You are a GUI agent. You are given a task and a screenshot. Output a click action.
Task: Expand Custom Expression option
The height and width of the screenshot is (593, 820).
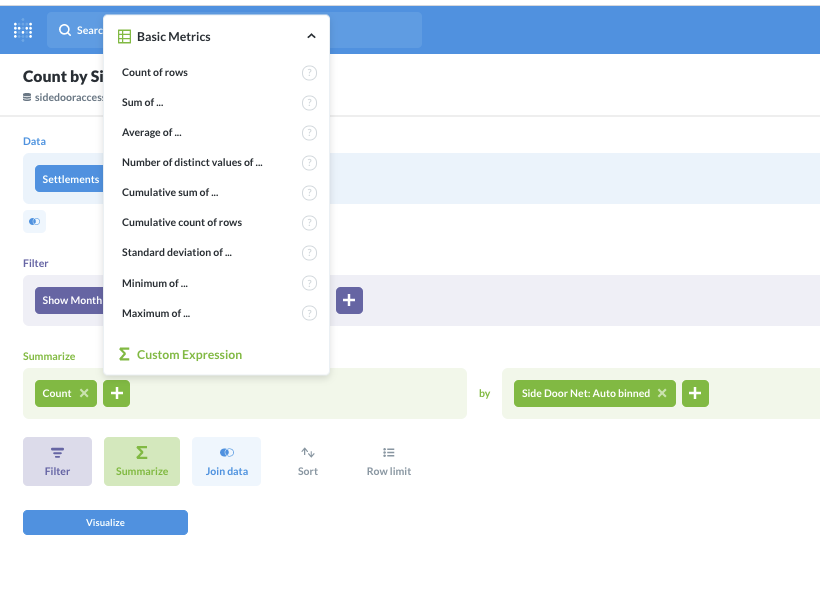(181, 355)
